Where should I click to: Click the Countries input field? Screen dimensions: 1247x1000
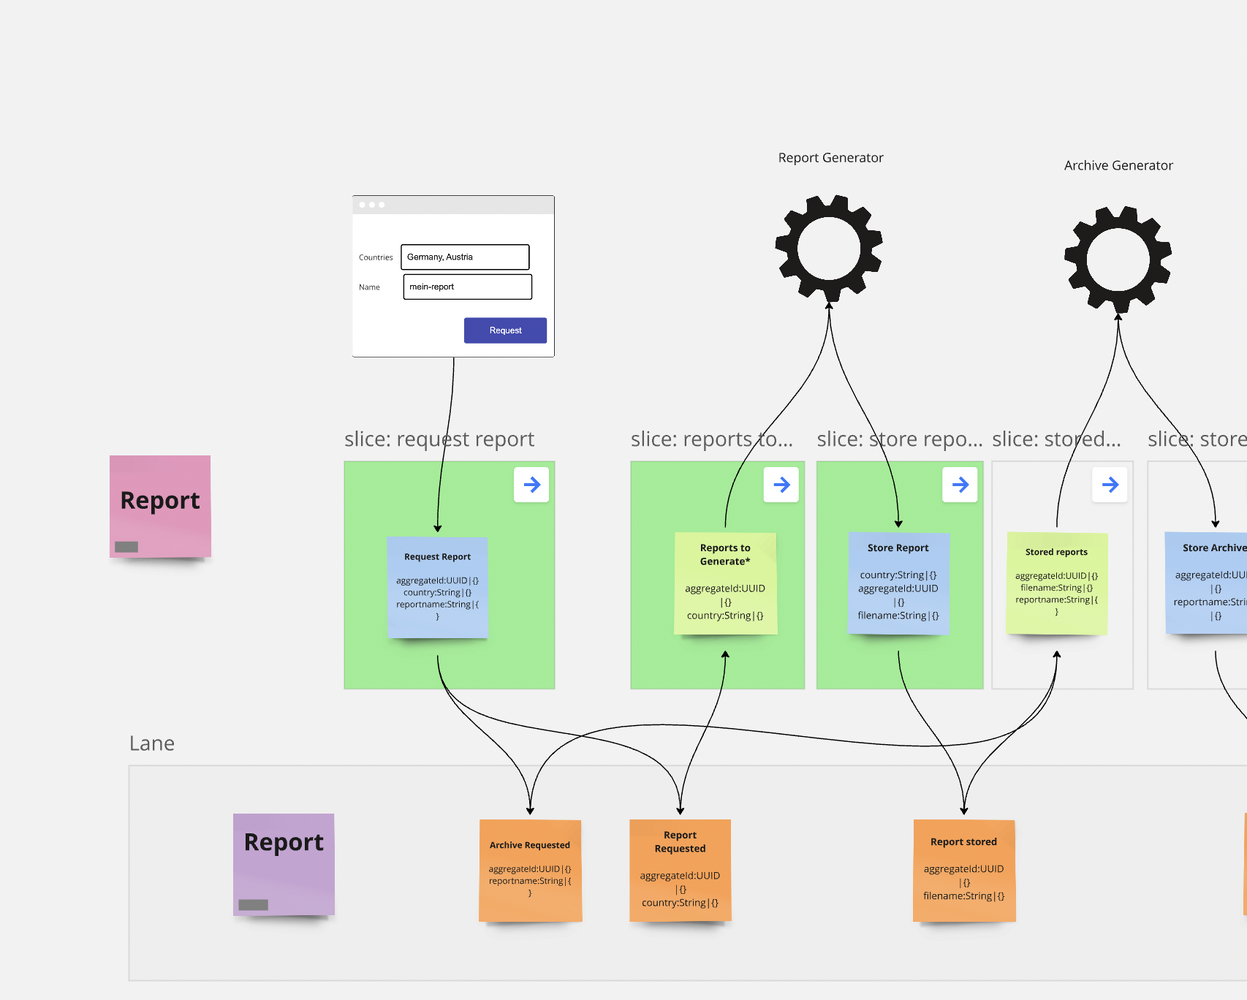pyautogui.click(x=465, y=257)
